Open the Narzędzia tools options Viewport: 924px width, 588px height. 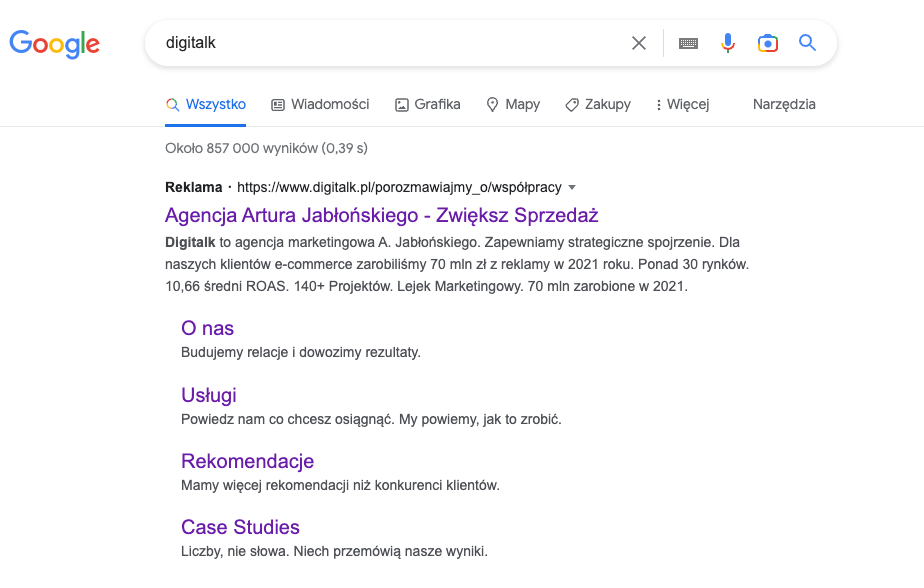click(x=784, y=104)
